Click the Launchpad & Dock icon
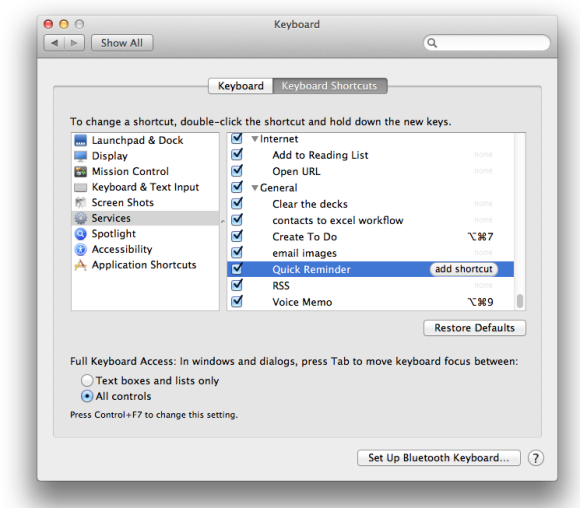Screen dimensions: 580x508 (80, 140)
